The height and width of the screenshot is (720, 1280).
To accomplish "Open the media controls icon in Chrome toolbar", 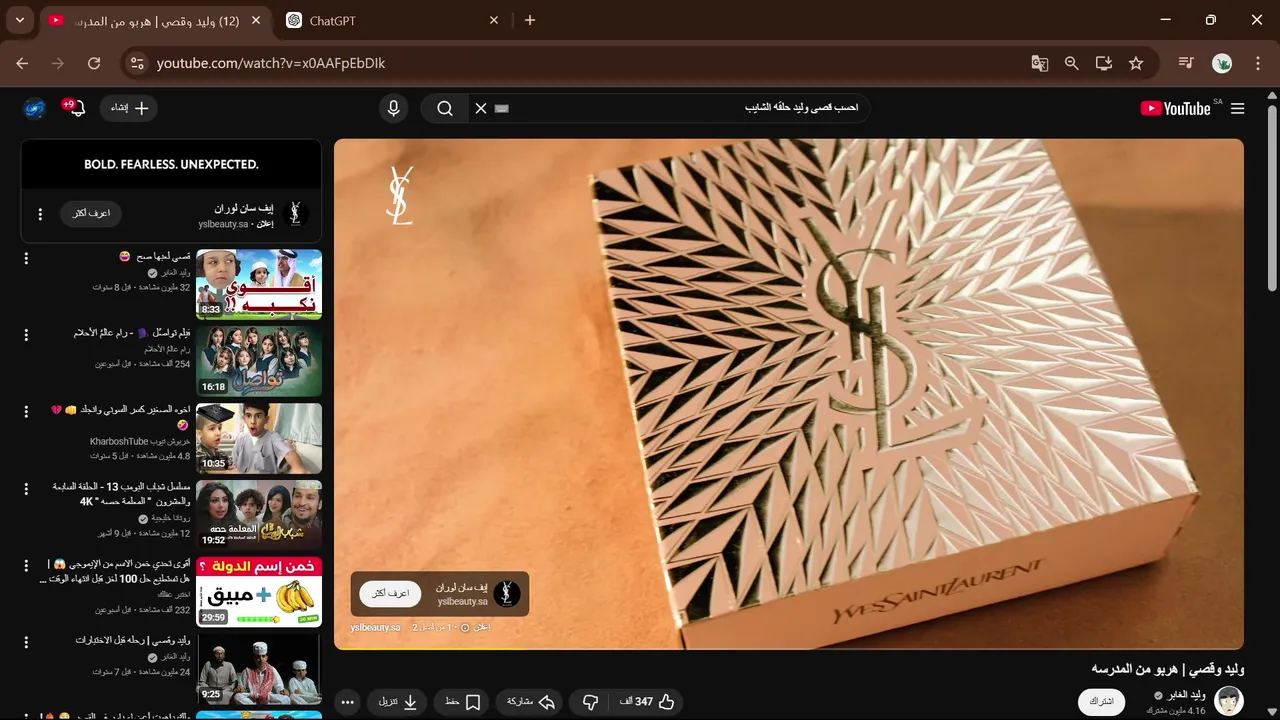I will pyautogui.click(x=1186, y=63).
